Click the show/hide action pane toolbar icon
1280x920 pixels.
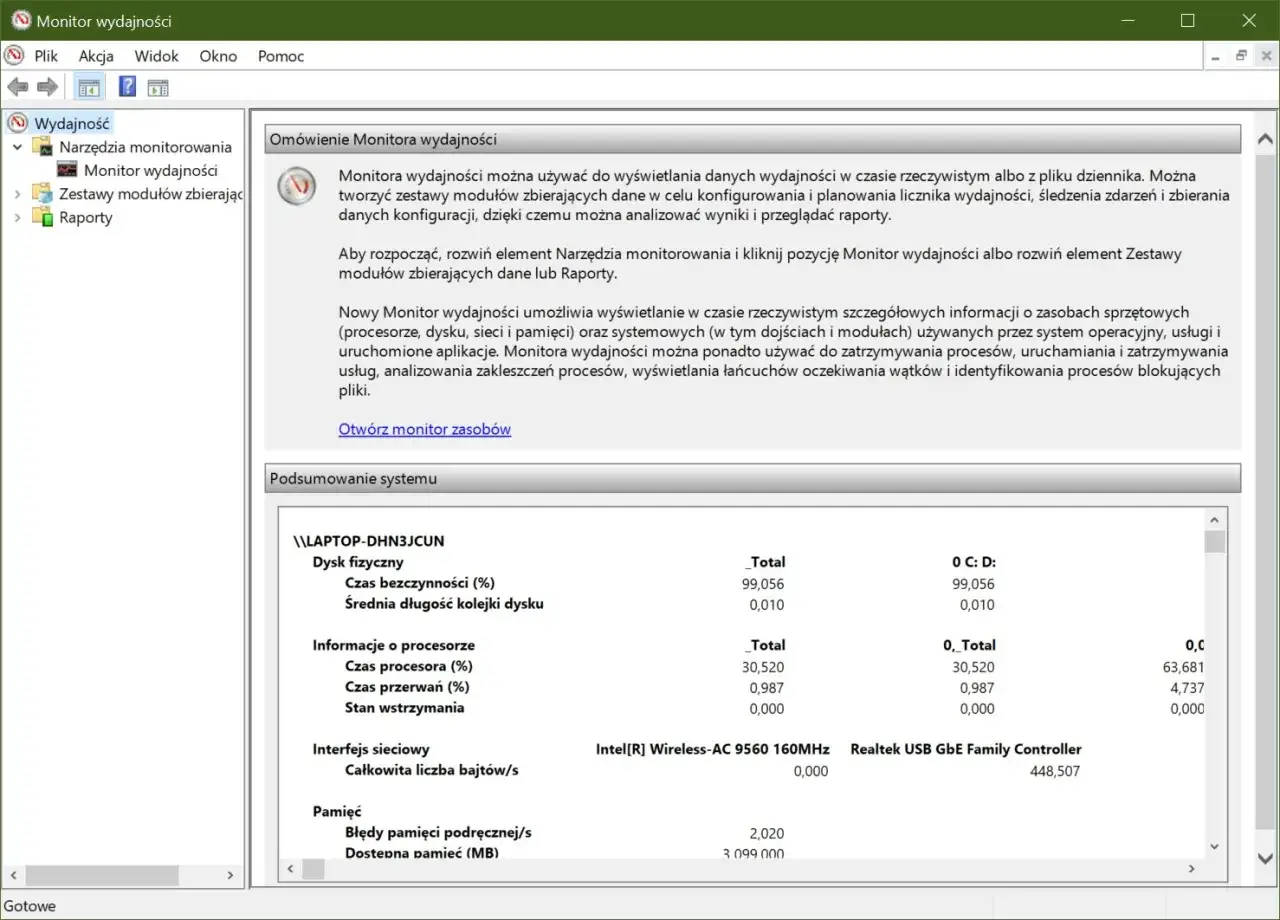point(157,86)
